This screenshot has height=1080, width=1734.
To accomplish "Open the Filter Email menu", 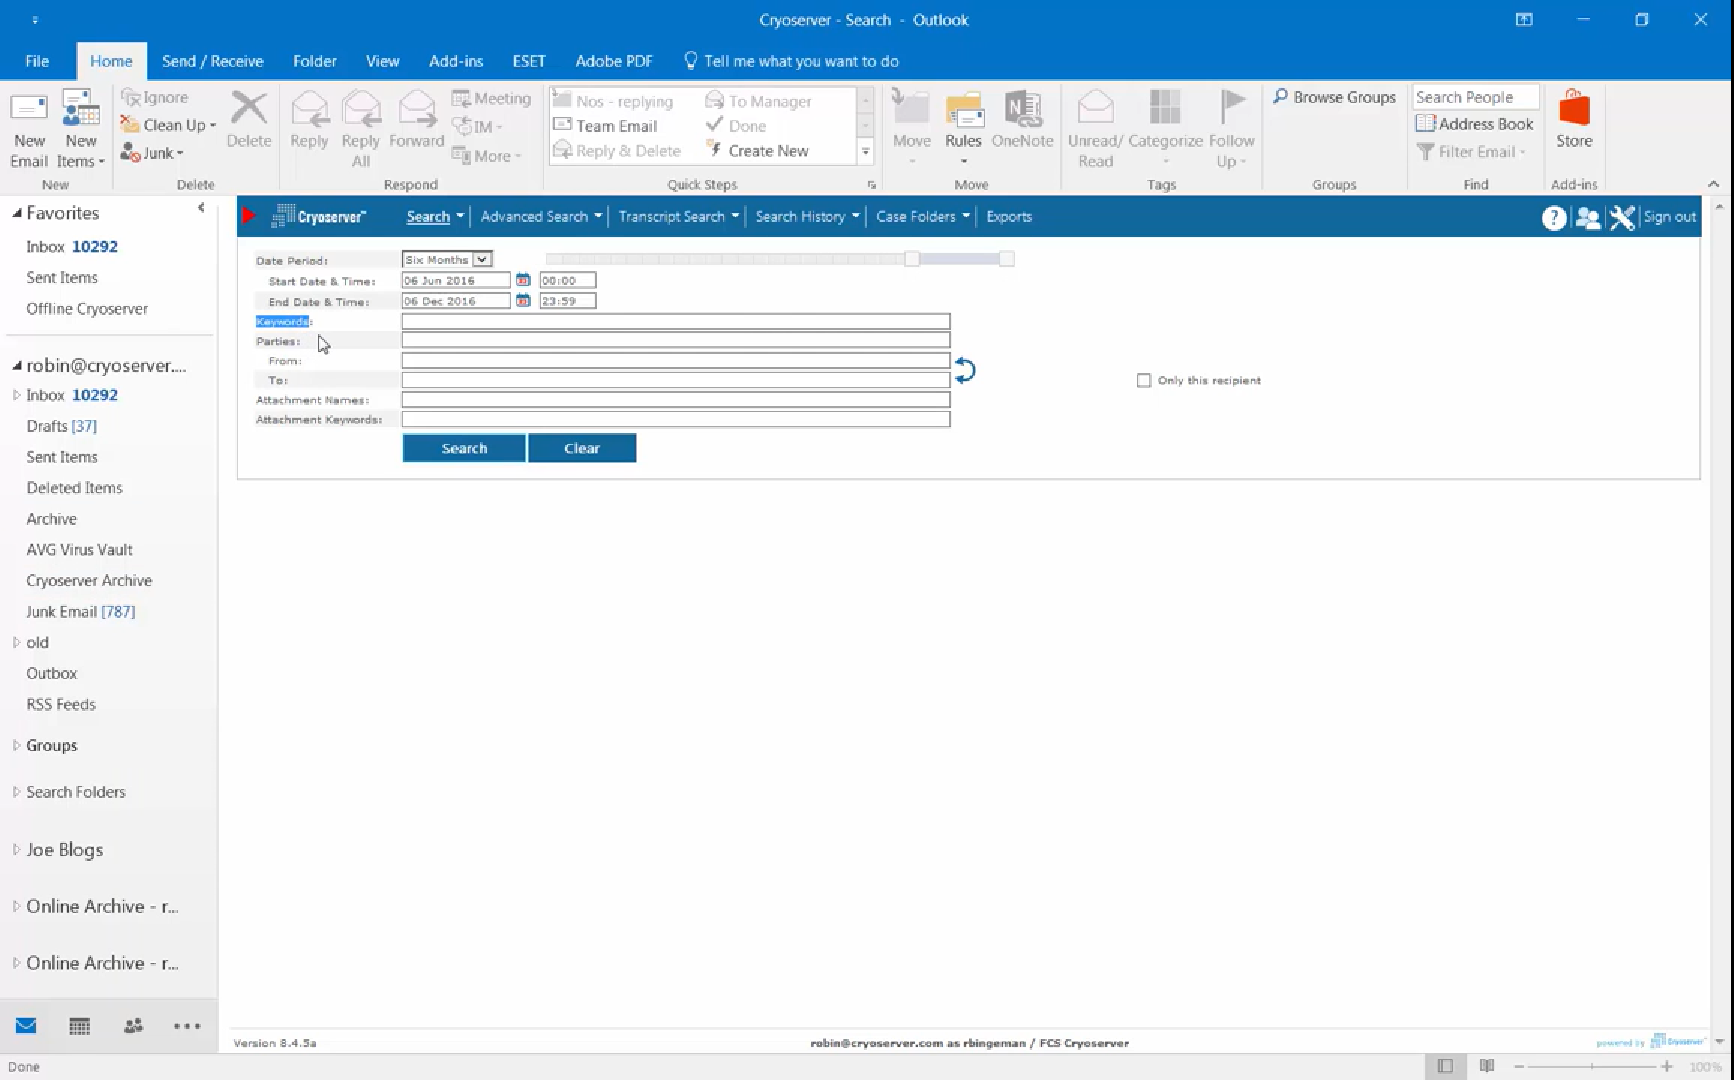I will [1472, 152].
